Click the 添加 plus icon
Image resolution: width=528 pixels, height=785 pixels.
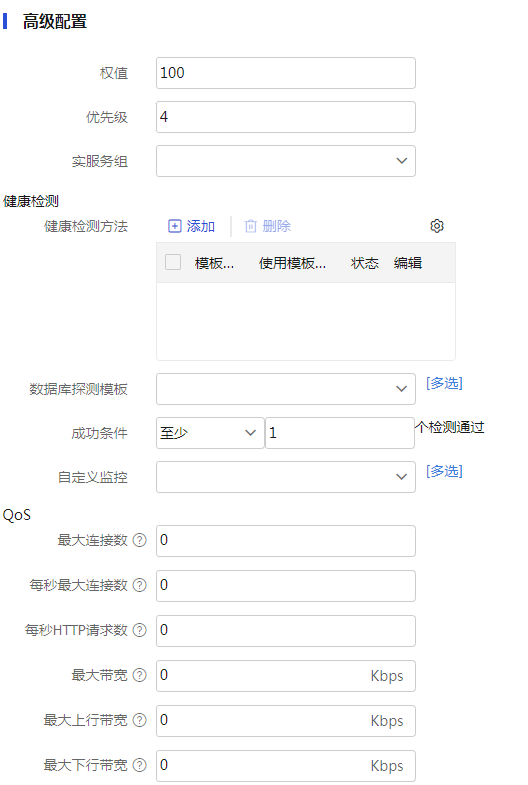[174, 226]
